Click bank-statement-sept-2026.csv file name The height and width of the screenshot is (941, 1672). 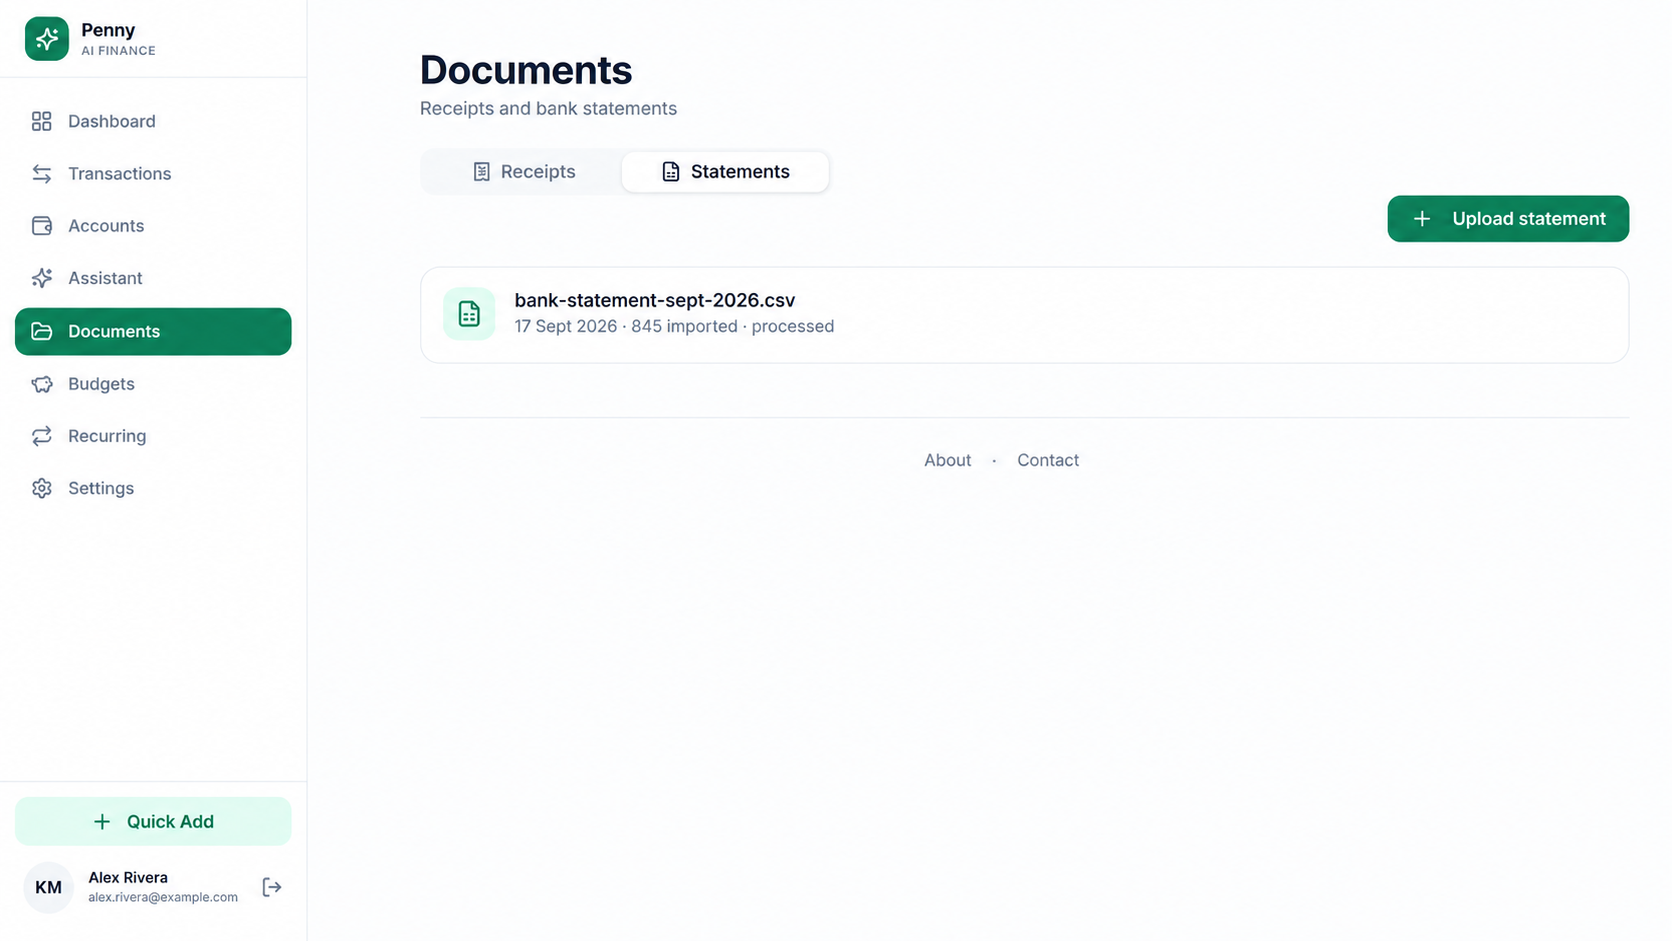click(x=655, y=300)
